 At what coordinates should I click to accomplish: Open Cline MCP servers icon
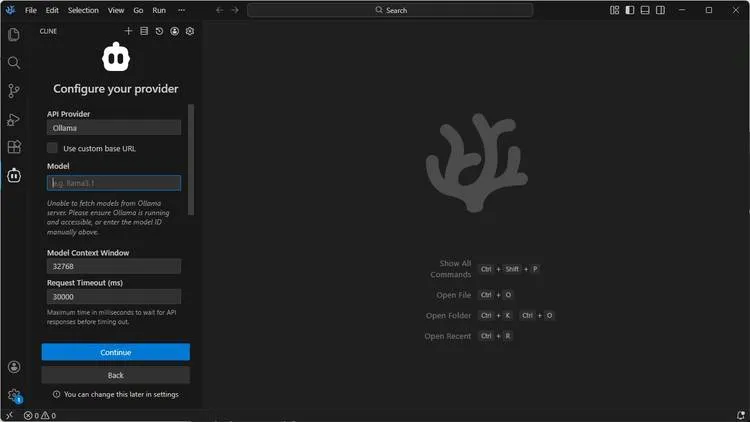(144, 31)
